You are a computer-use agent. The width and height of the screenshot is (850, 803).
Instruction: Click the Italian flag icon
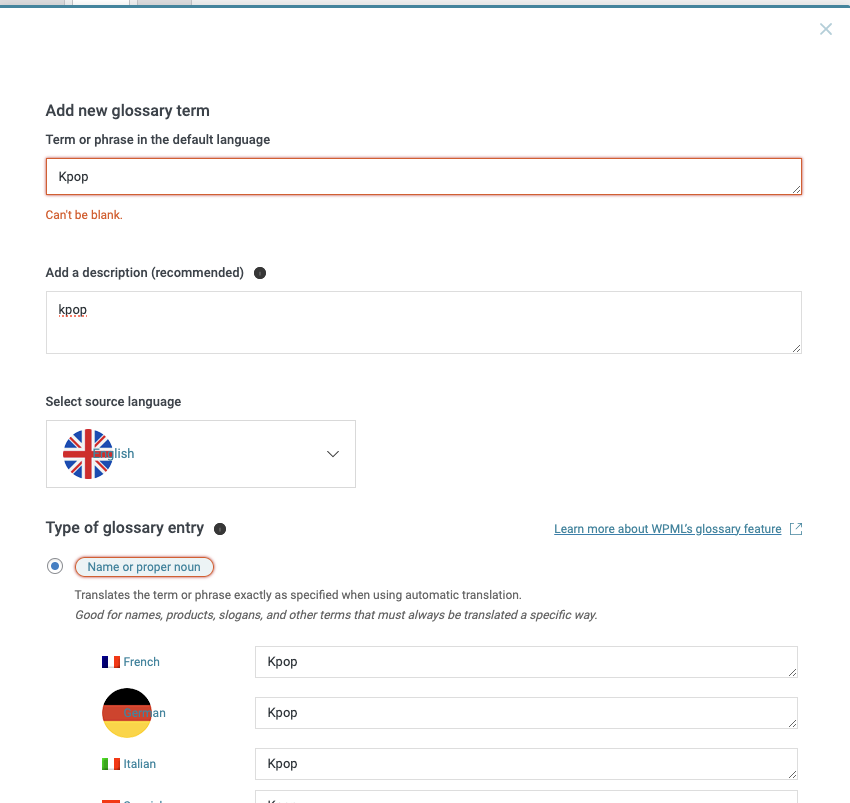(111, 764)
